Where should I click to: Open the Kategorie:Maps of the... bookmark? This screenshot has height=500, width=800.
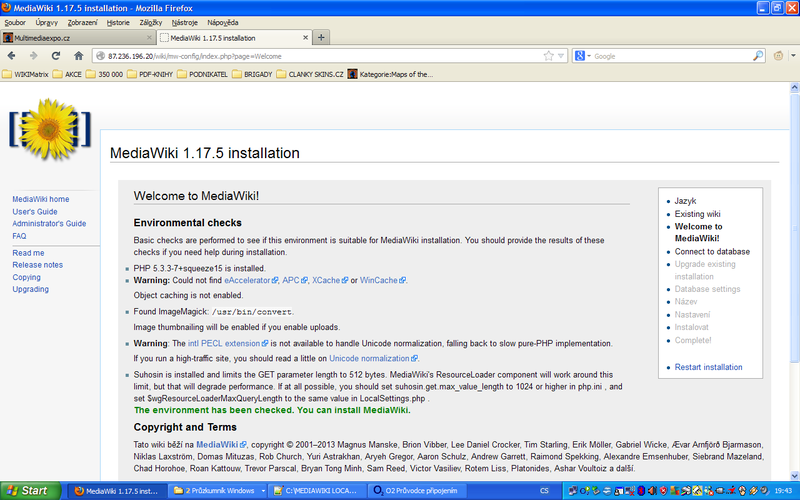[x=390, y=74]
